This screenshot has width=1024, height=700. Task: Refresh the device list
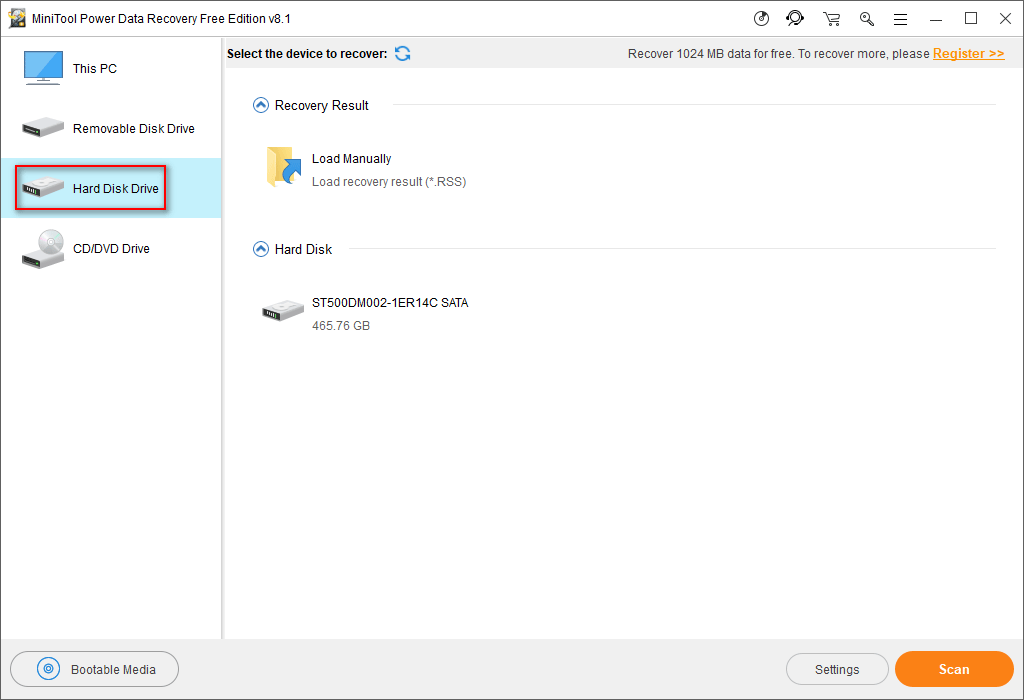click(402, 54)
